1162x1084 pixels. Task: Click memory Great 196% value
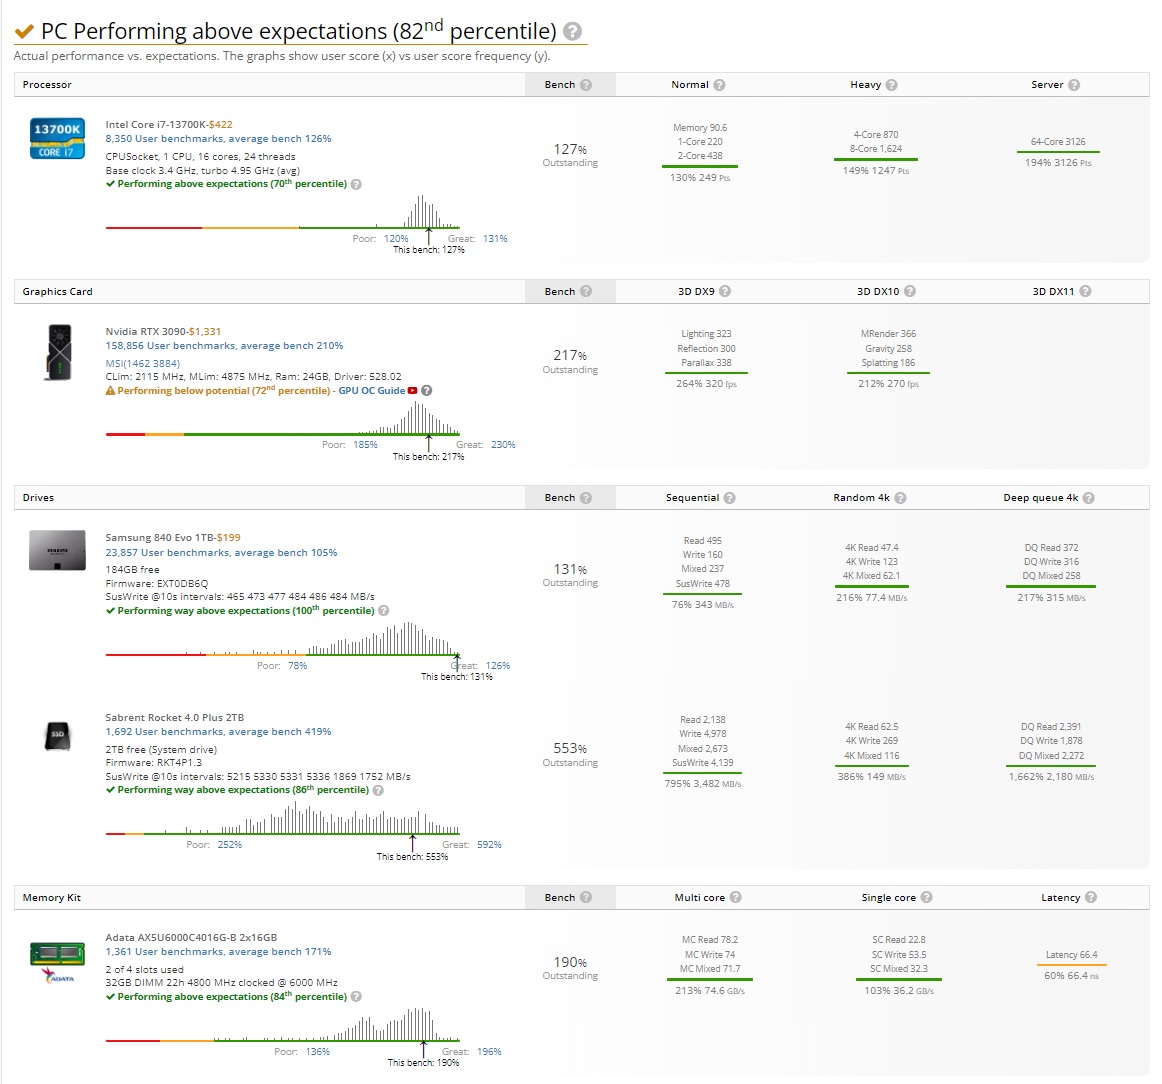pyautogui.click(x=489, y=1051)
